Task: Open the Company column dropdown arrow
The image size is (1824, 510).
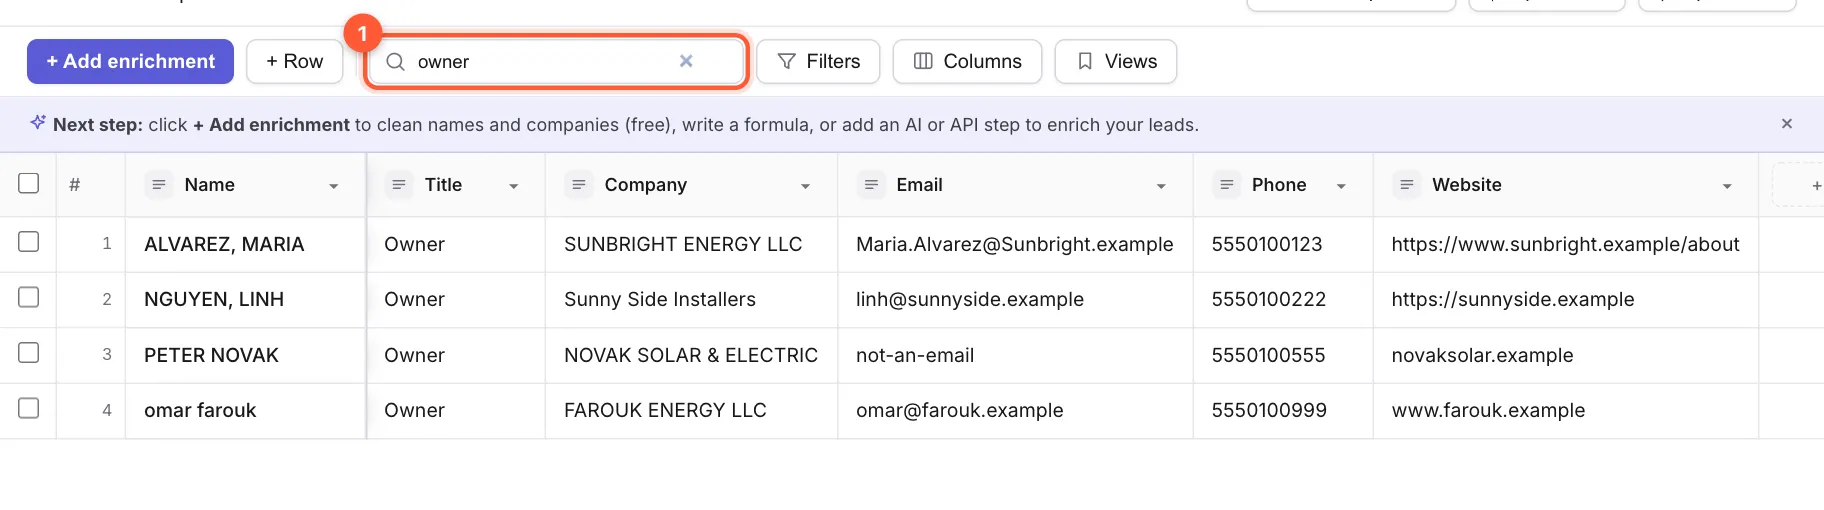Action: [805, 186]
